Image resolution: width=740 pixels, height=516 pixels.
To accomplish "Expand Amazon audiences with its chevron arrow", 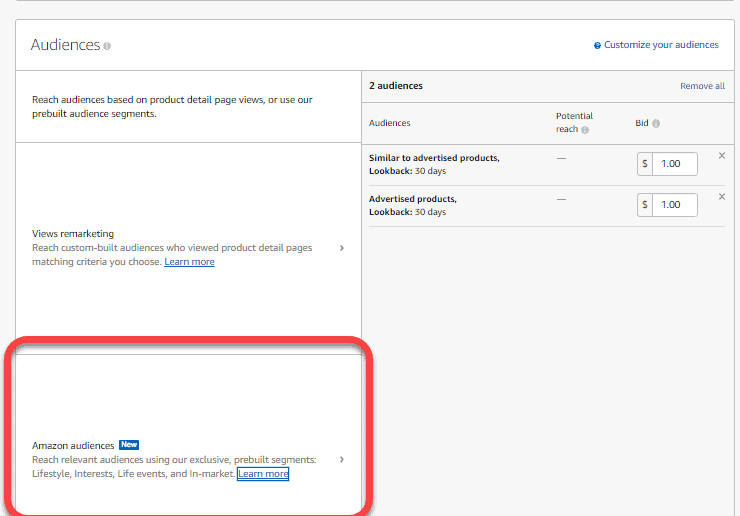I will click(x=341, y=460).
